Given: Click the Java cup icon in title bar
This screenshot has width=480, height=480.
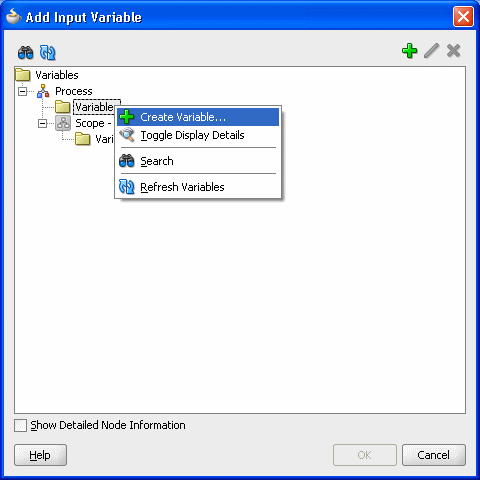Looking at the screenshot, I should click(14, 16).
